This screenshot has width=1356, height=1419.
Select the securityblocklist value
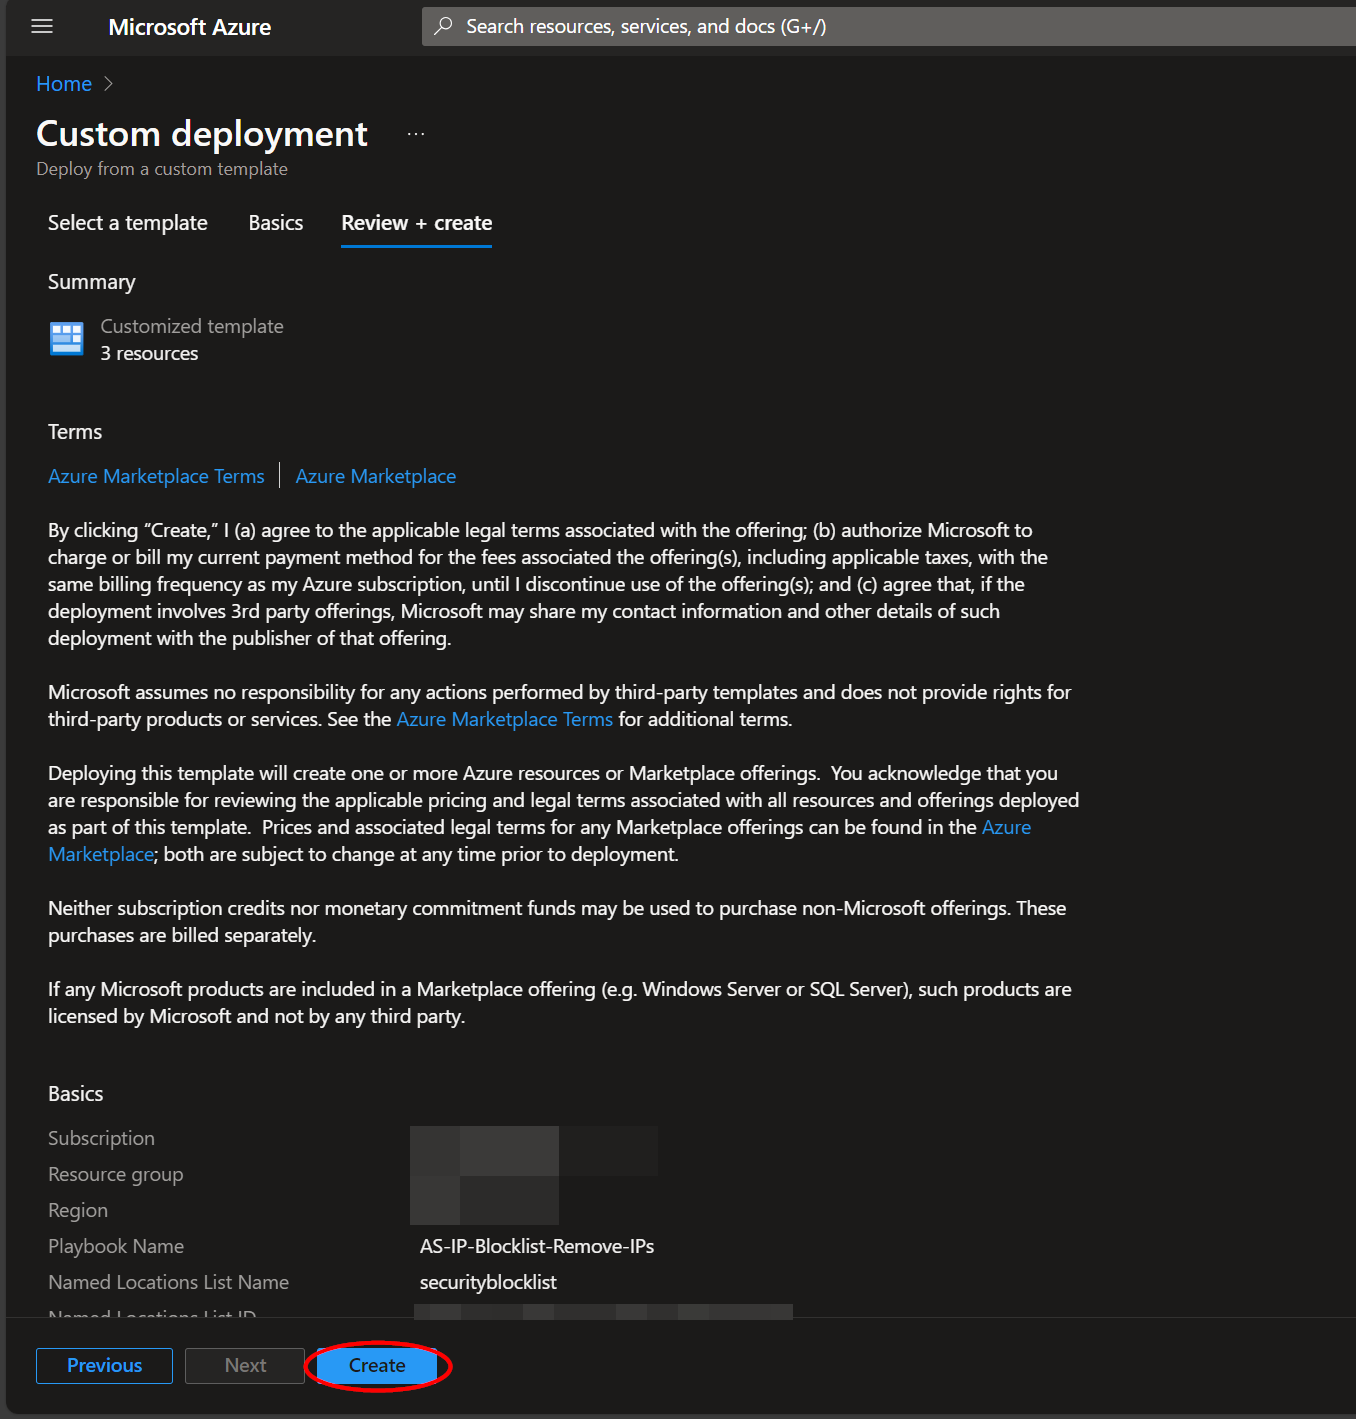(x=488, y=1282)
